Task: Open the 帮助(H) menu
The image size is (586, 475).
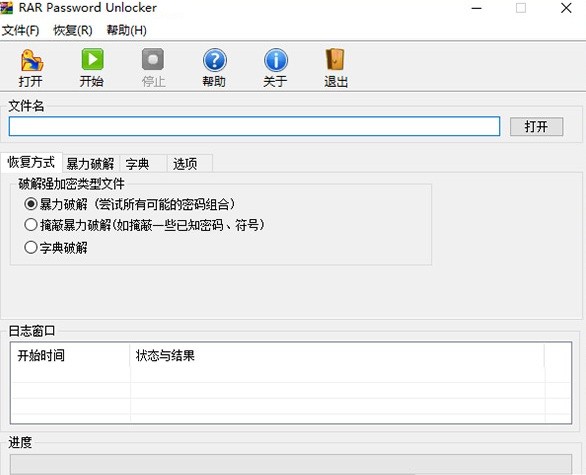Action: (126, 30)
